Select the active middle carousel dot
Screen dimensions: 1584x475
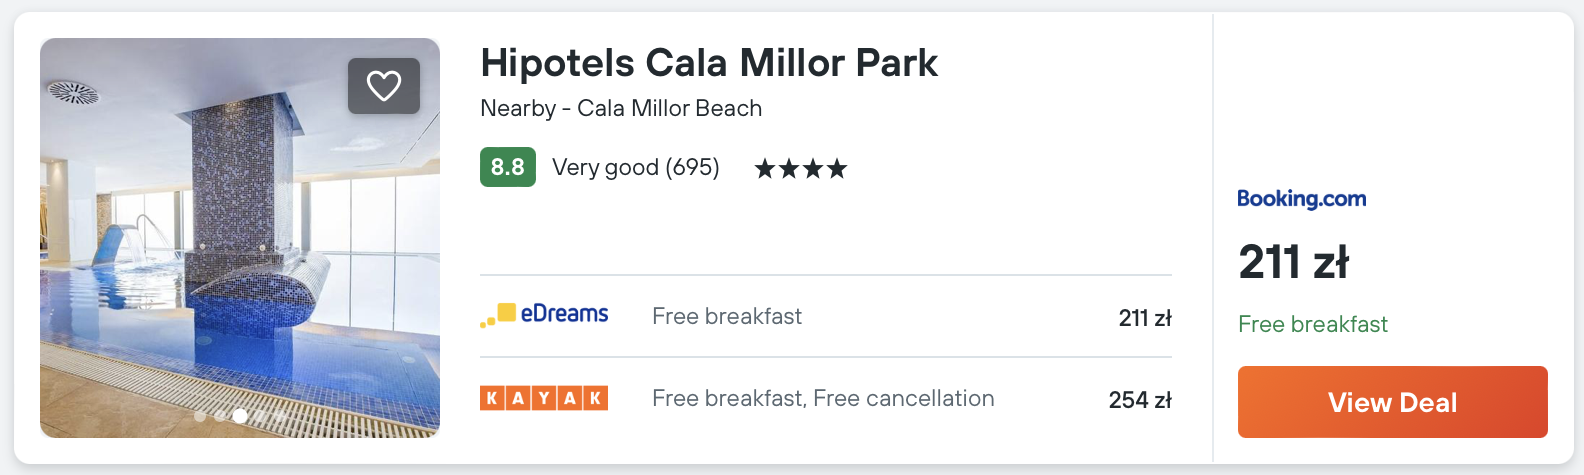pyautogui.click(x=240, y=415)
